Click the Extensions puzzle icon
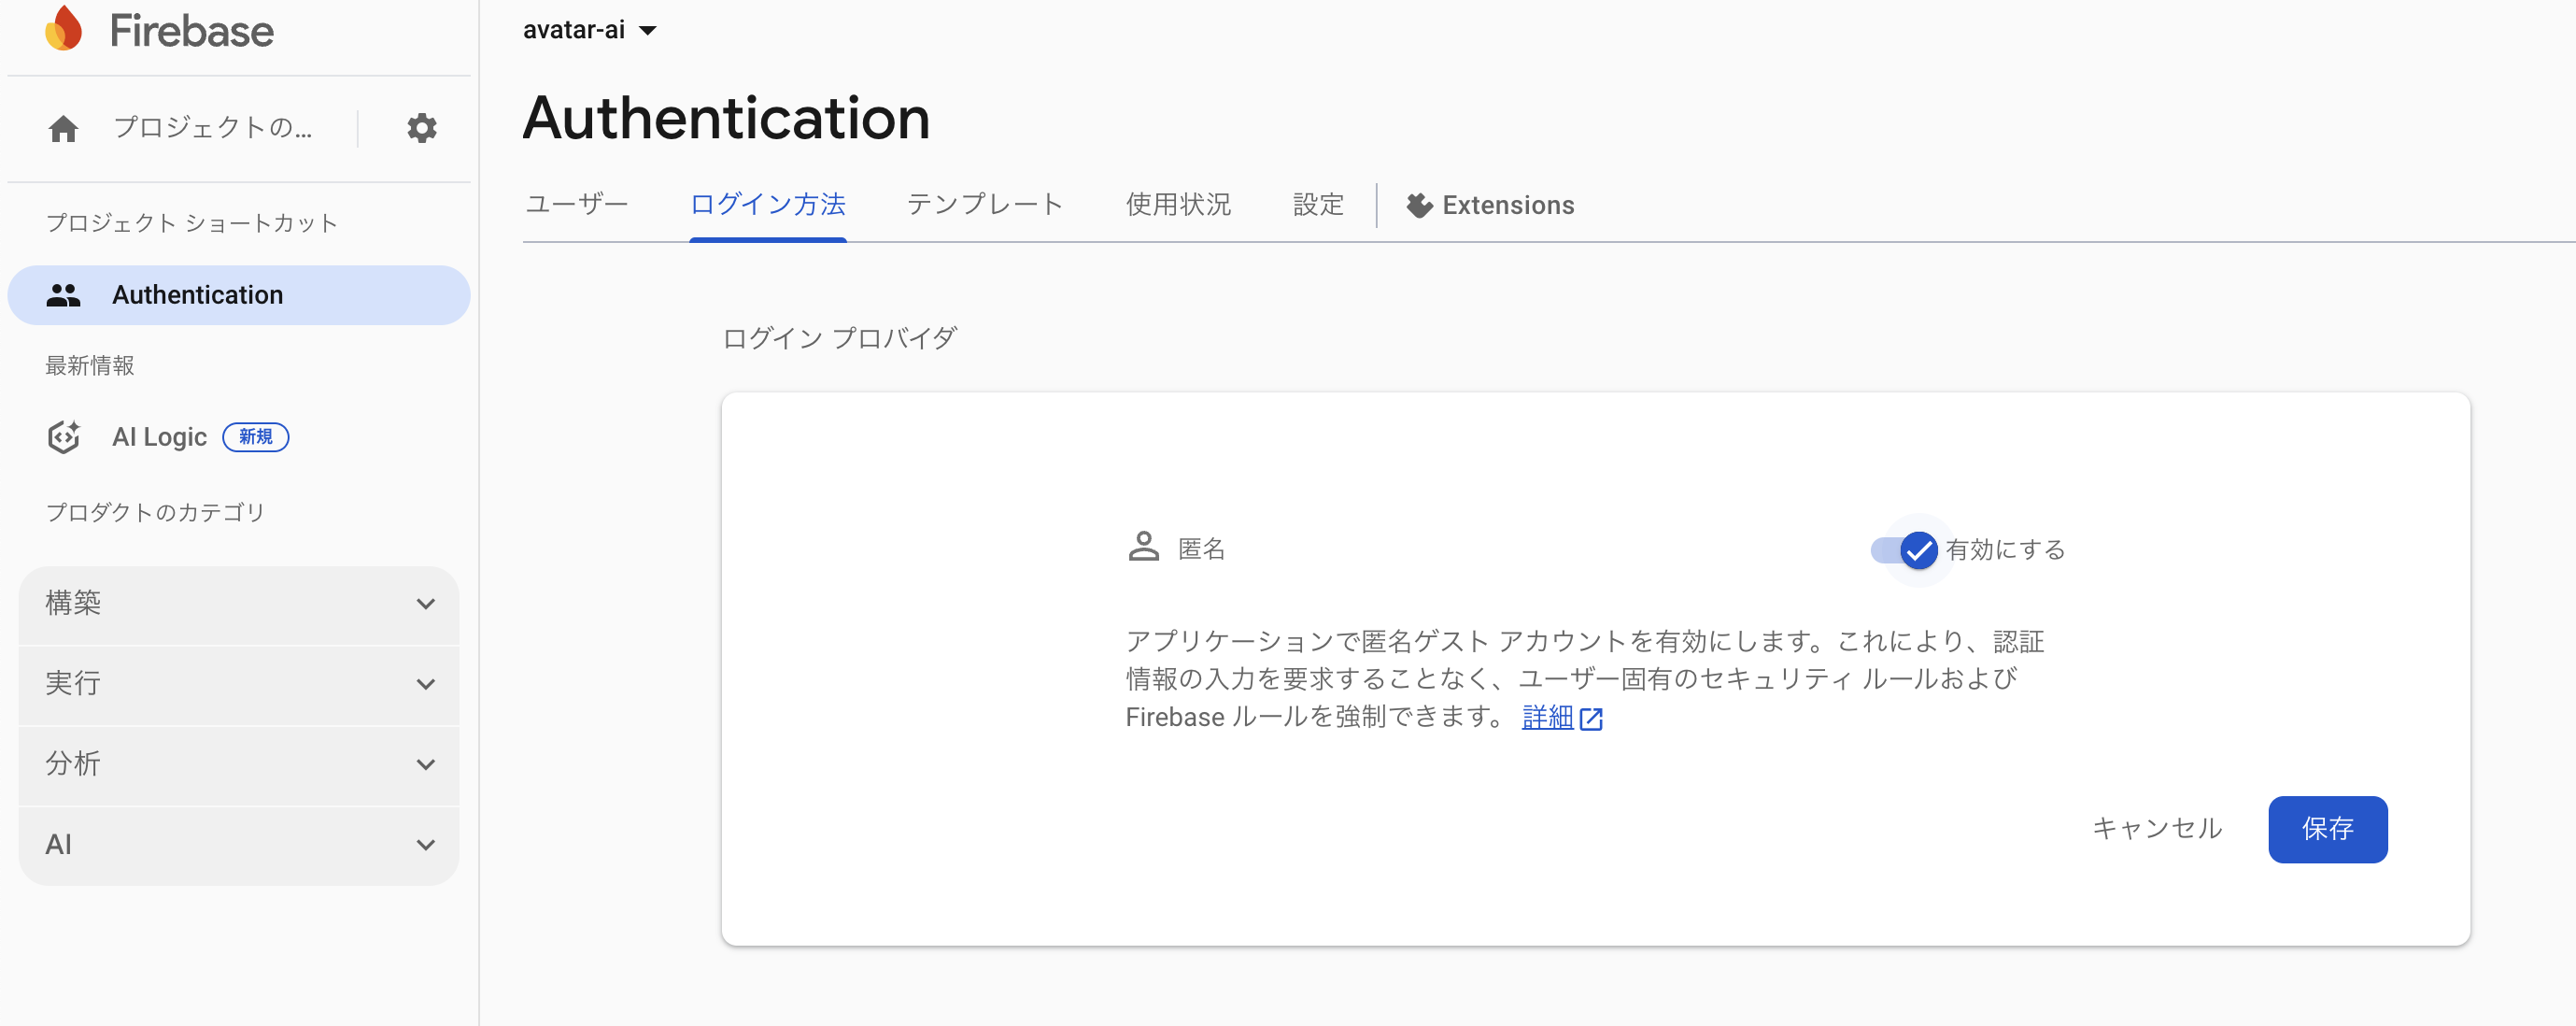The image size is (2576, 1026). pyautogui.click(x=1419, y=205)
